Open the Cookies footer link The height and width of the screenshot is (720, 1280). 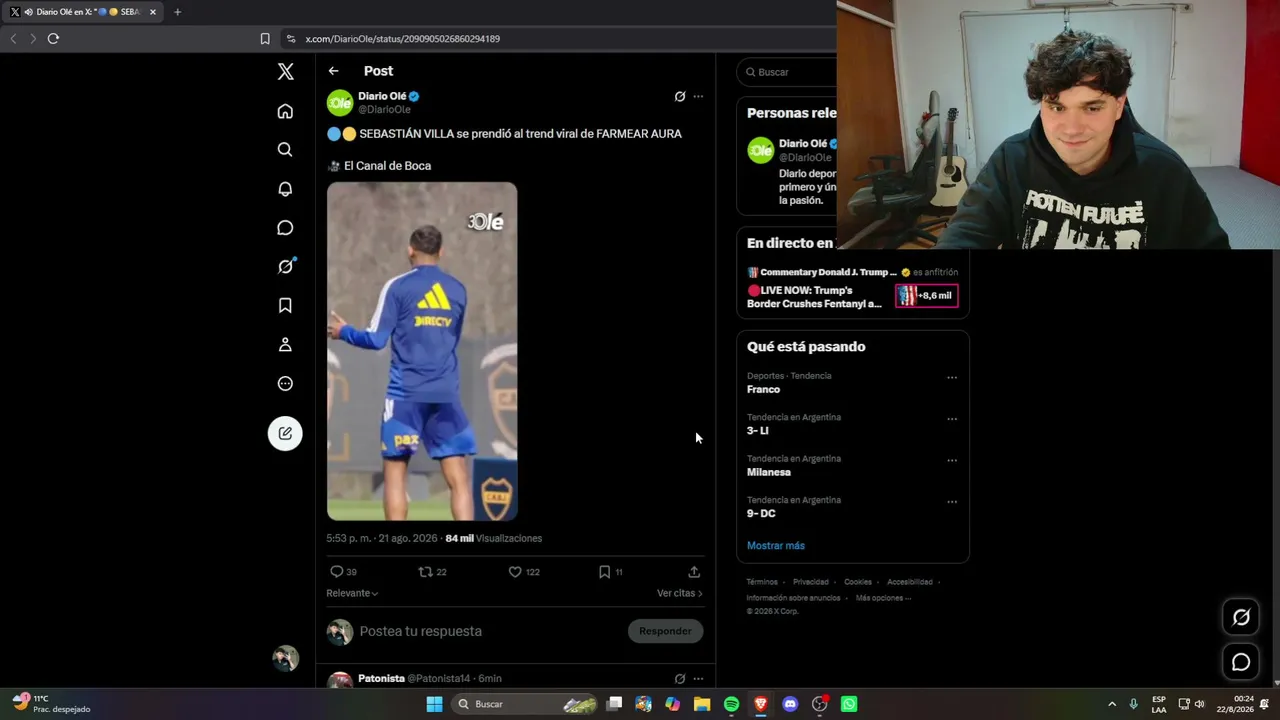coord(858,582)
